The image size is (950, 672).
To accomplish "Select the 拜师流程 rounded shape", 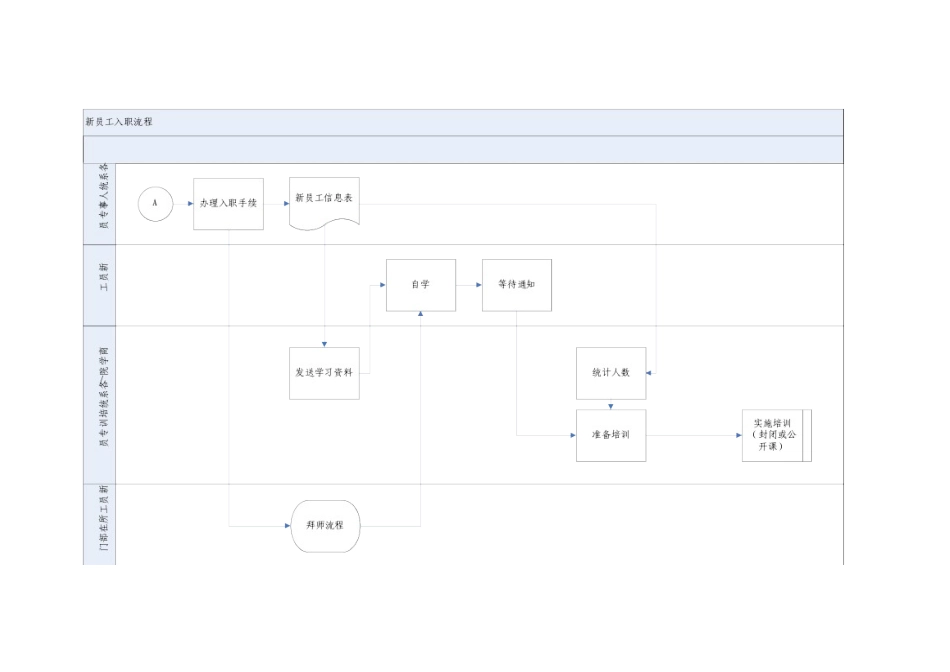I will [x=325, y=524].
